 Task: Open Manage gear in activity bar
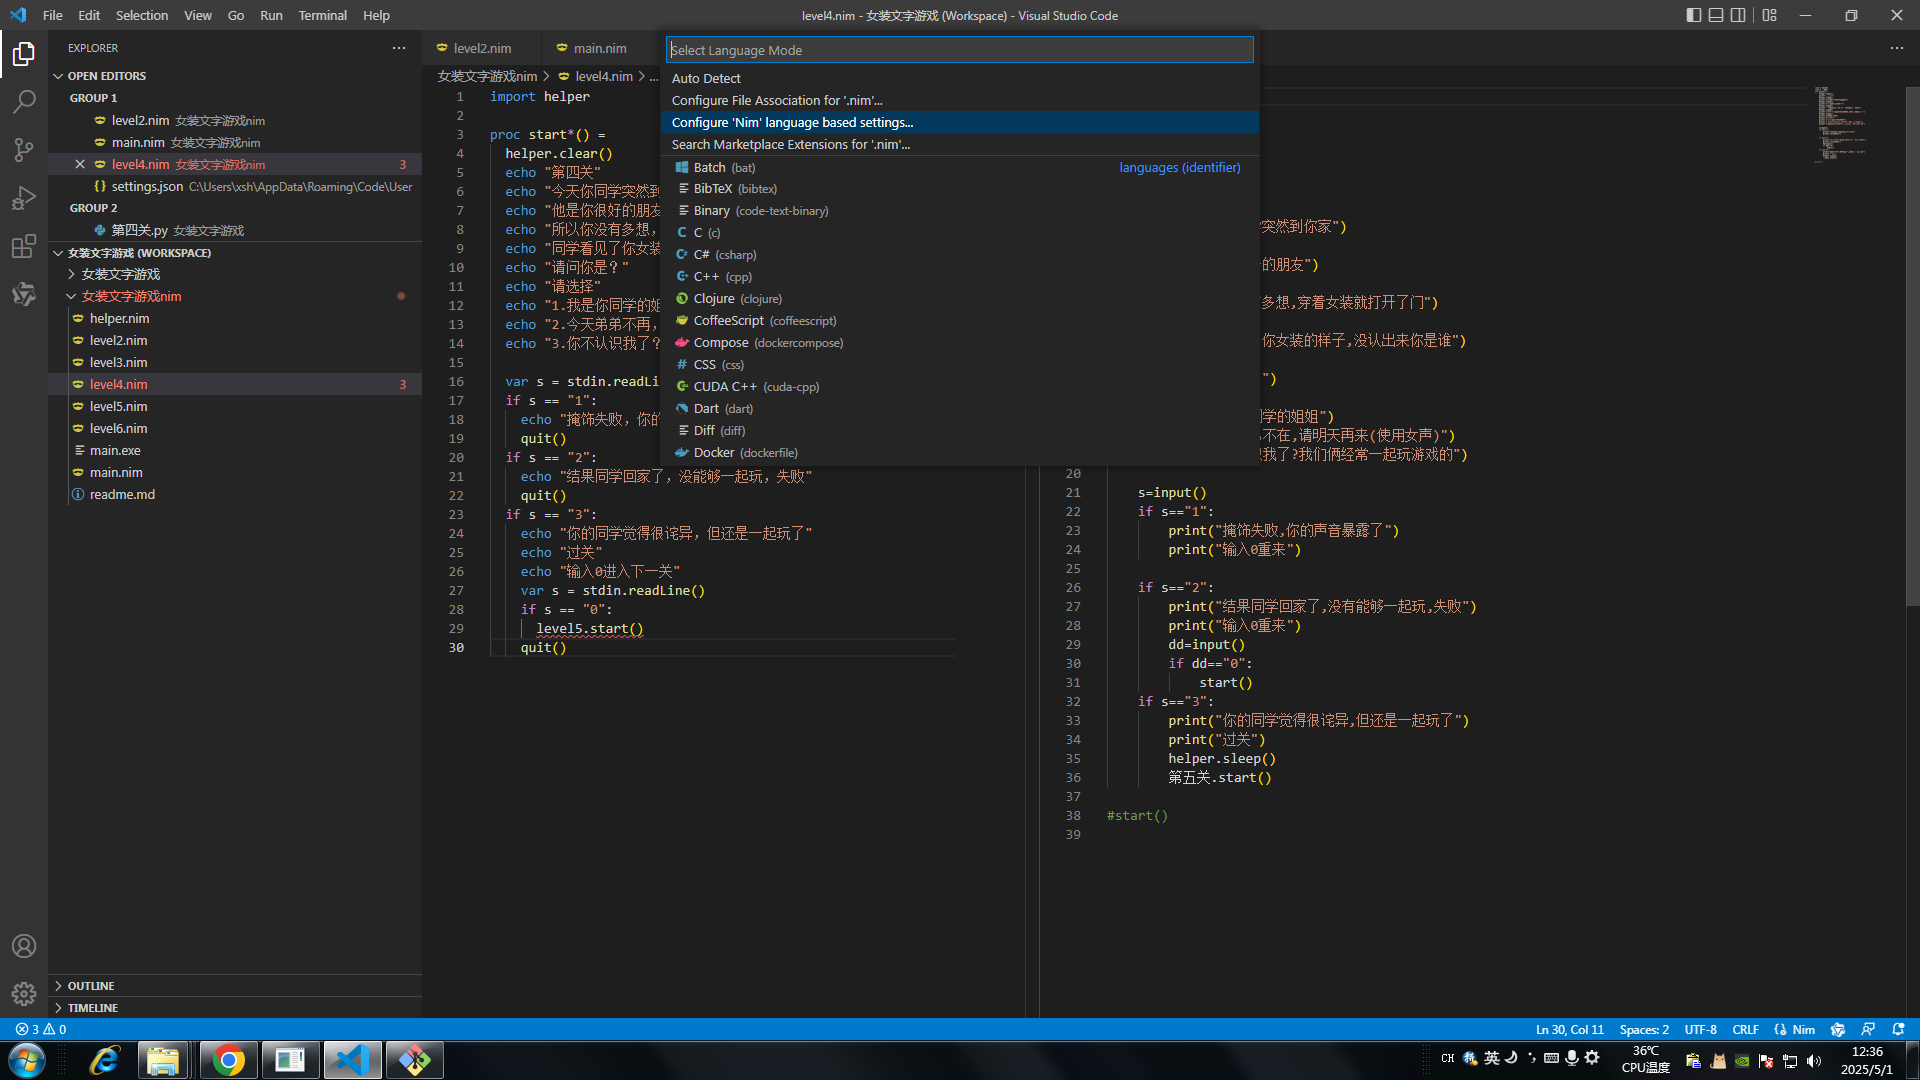24,994
